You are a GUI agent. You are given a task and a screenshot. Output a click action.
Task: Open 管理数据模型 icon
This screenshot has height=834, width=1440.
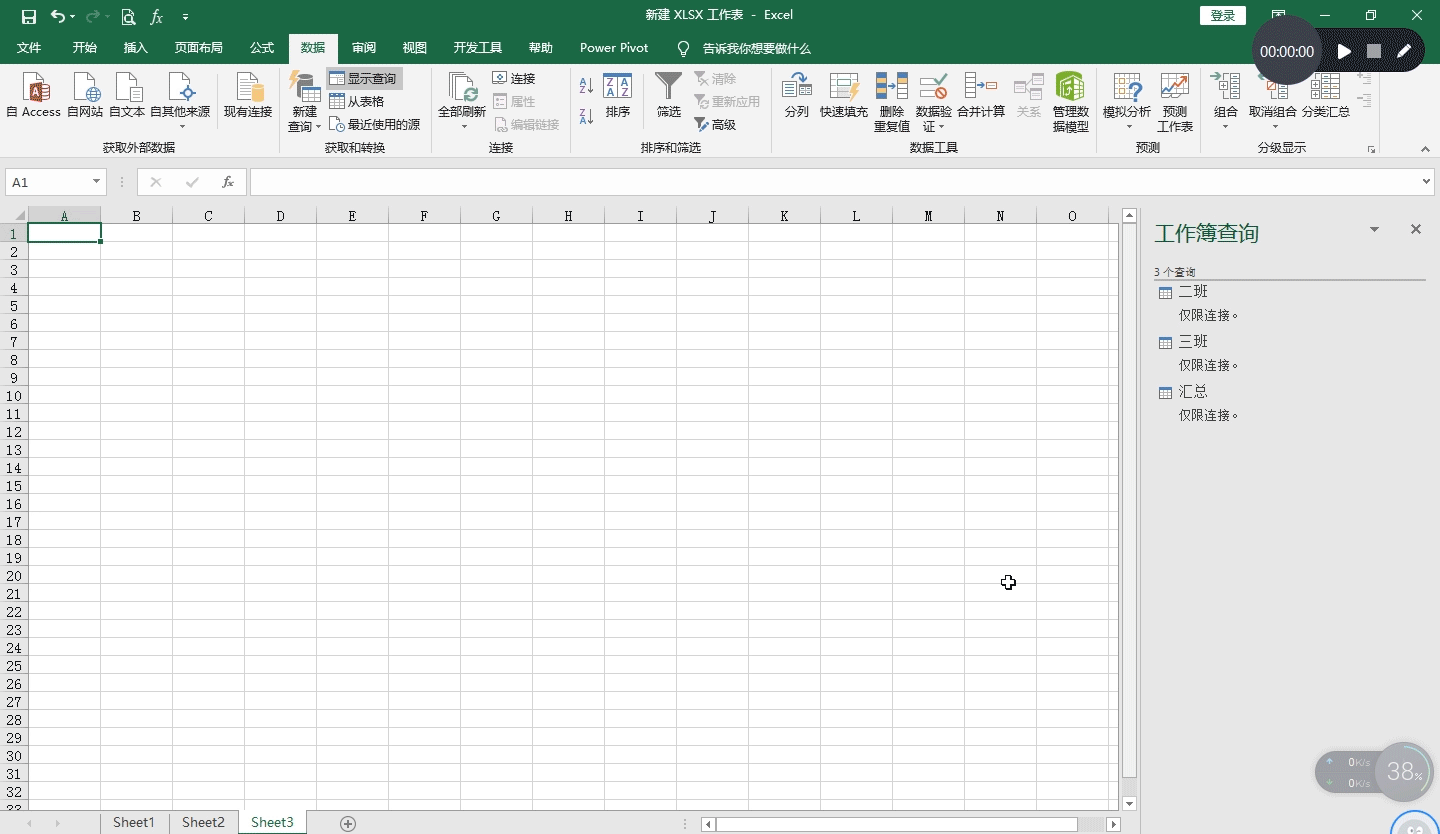[x=1070, y=88]
